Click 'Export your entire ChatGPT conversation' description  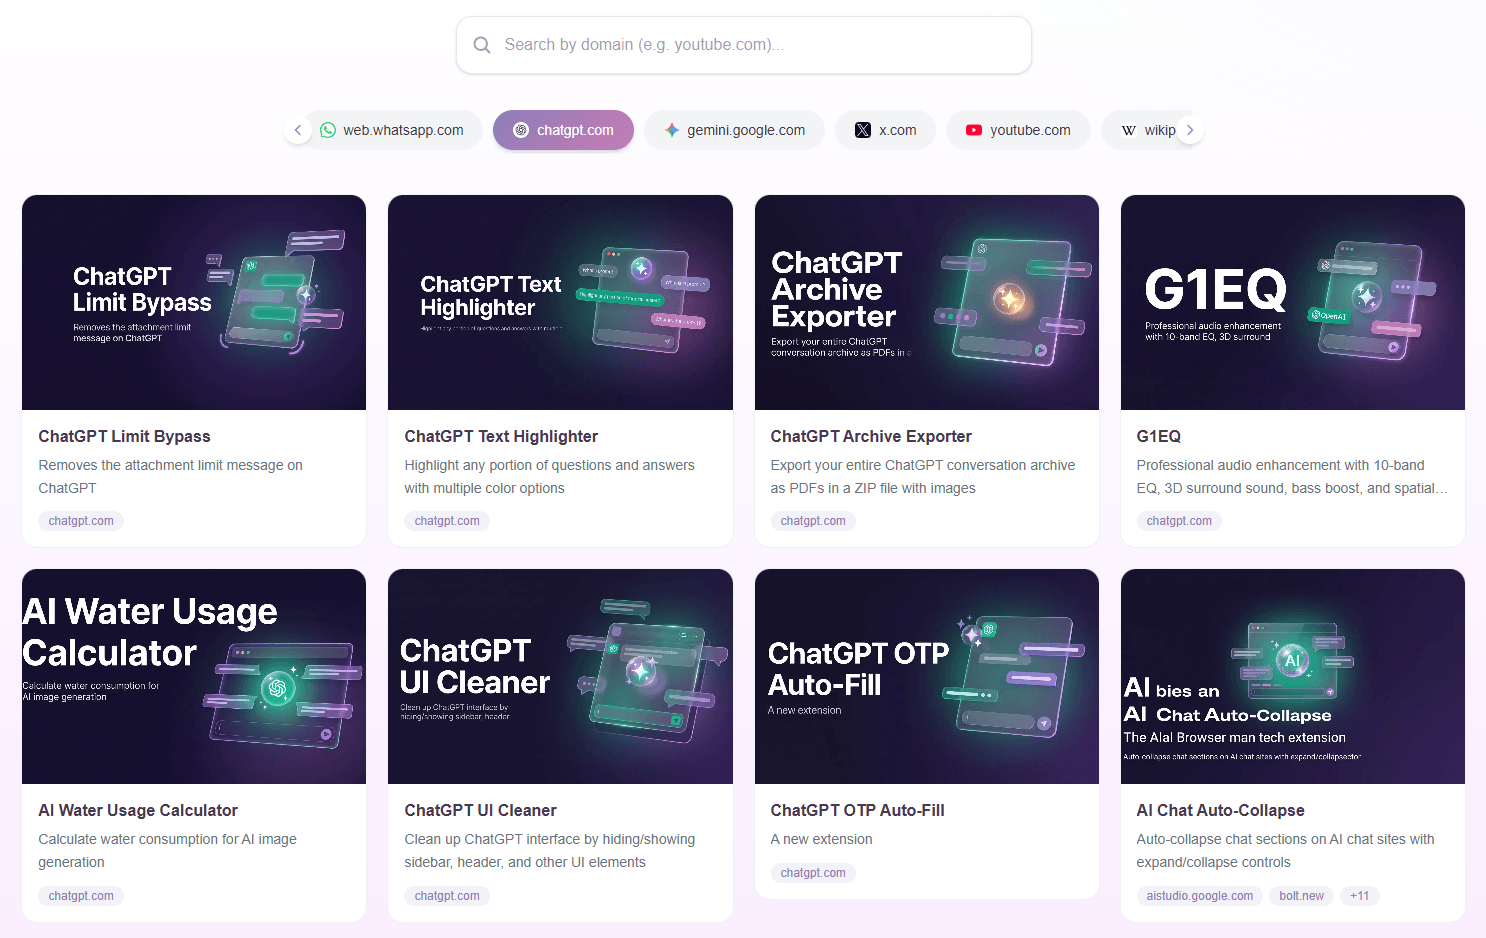(x=923, y=476)
